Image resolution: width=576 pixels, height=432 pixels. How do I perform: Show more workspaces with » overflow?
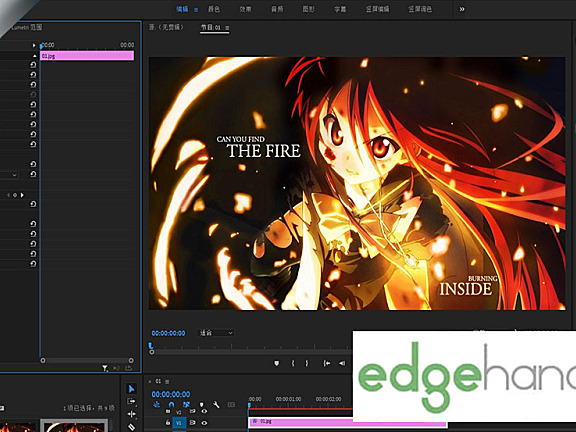[462, 9]
